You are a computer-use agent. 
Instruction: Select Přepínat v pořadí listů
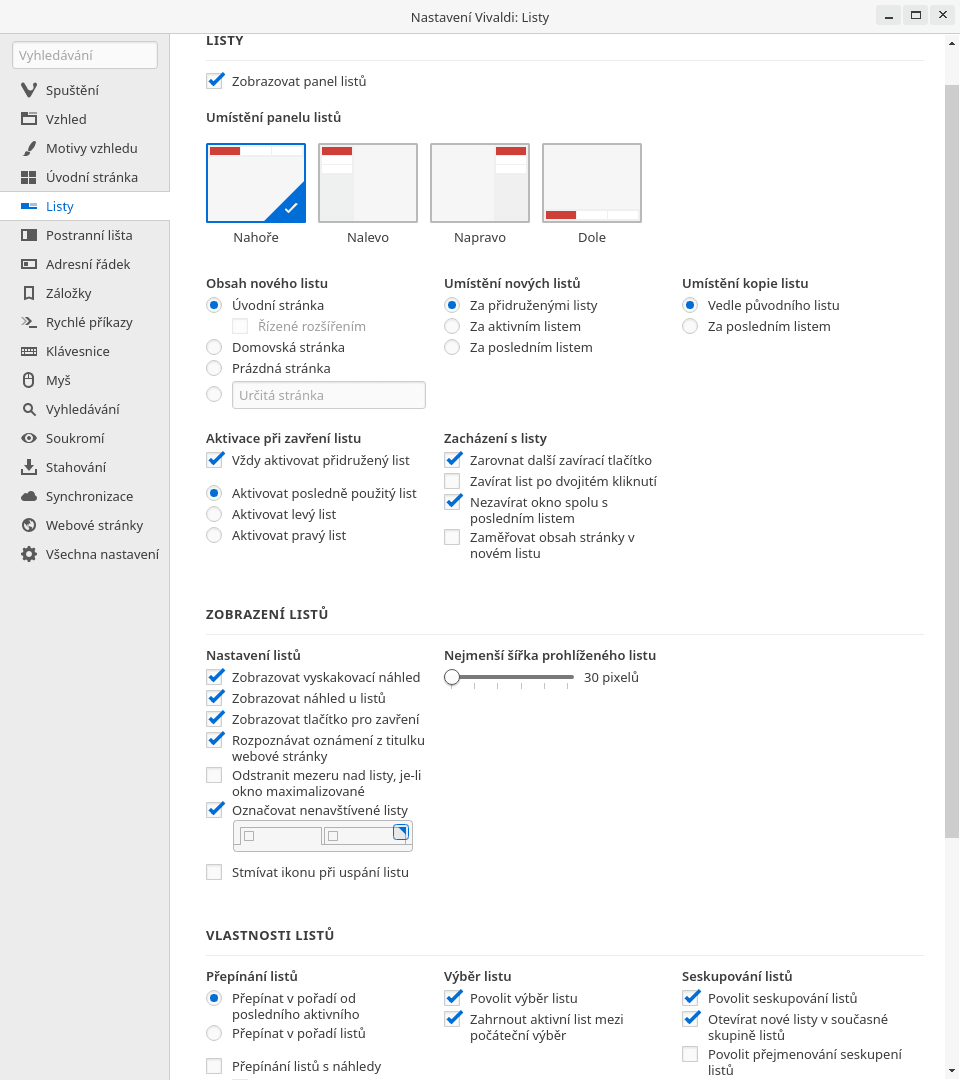214,1033
